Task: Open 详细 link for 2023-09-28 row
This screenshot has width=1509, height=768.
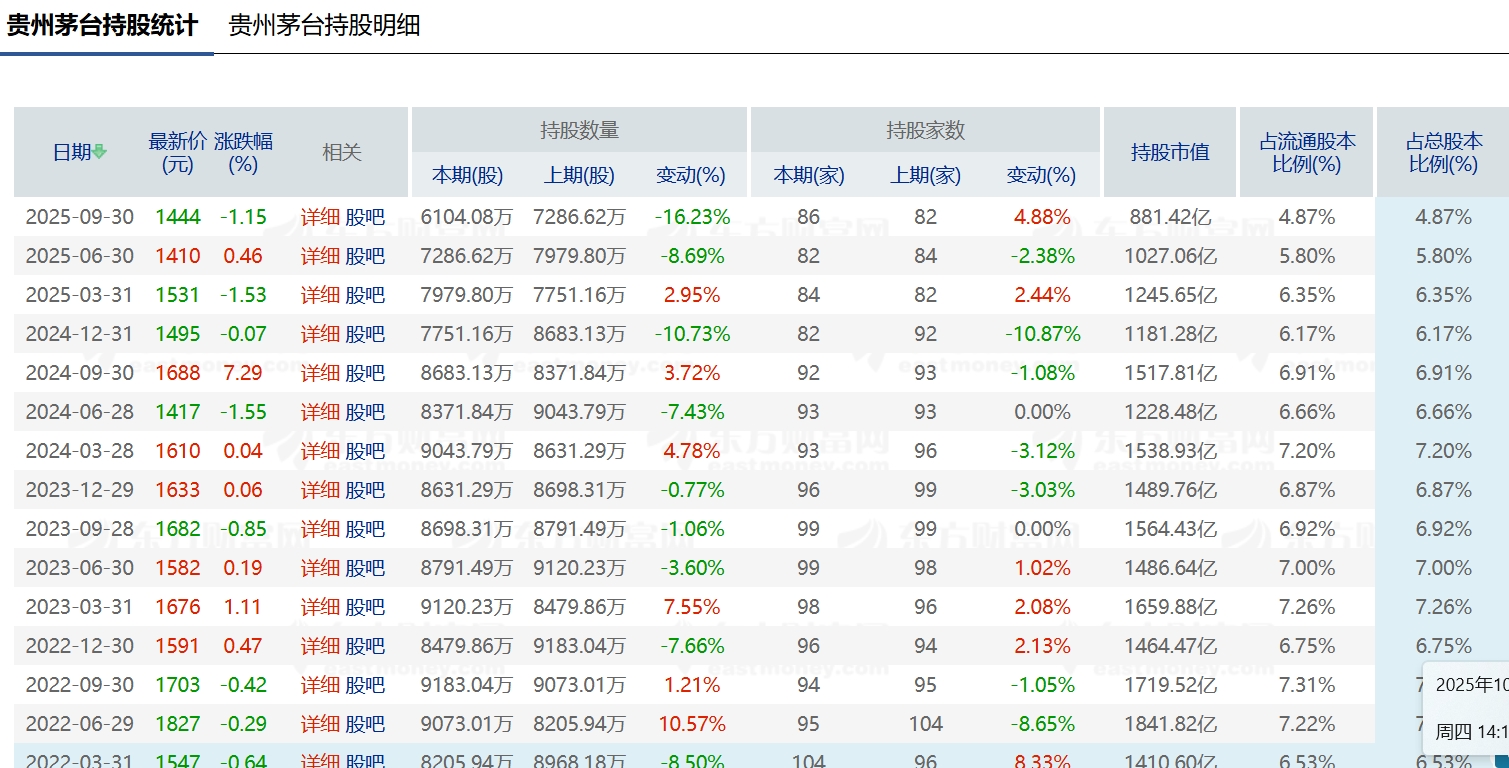Action: [320, 529]
